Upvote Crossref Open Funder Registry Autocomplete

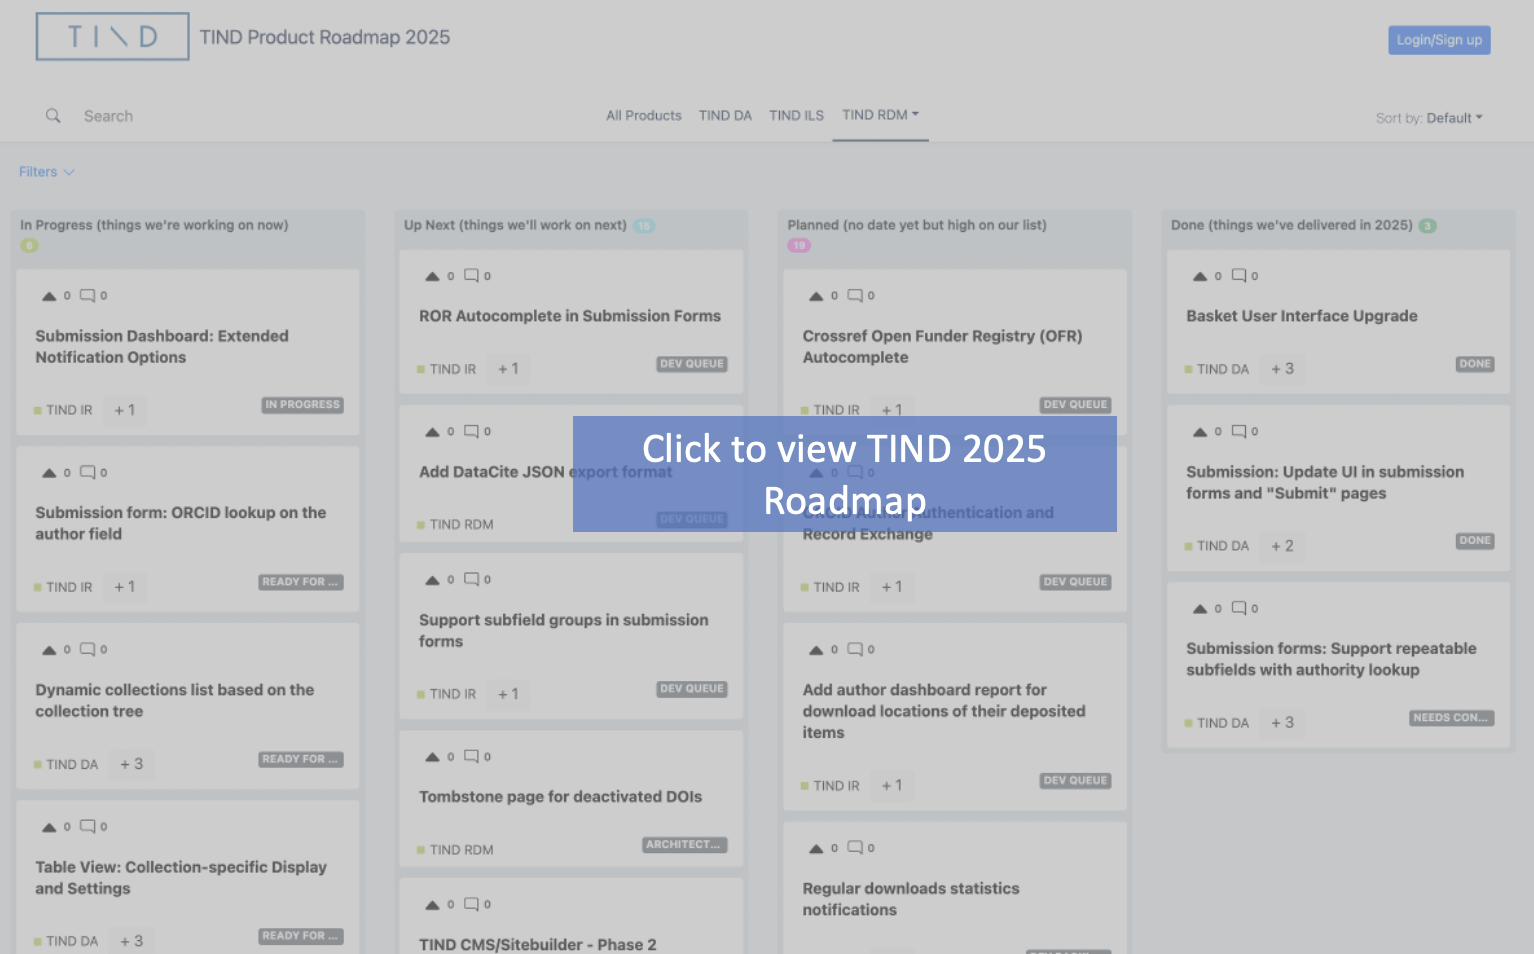816,296
